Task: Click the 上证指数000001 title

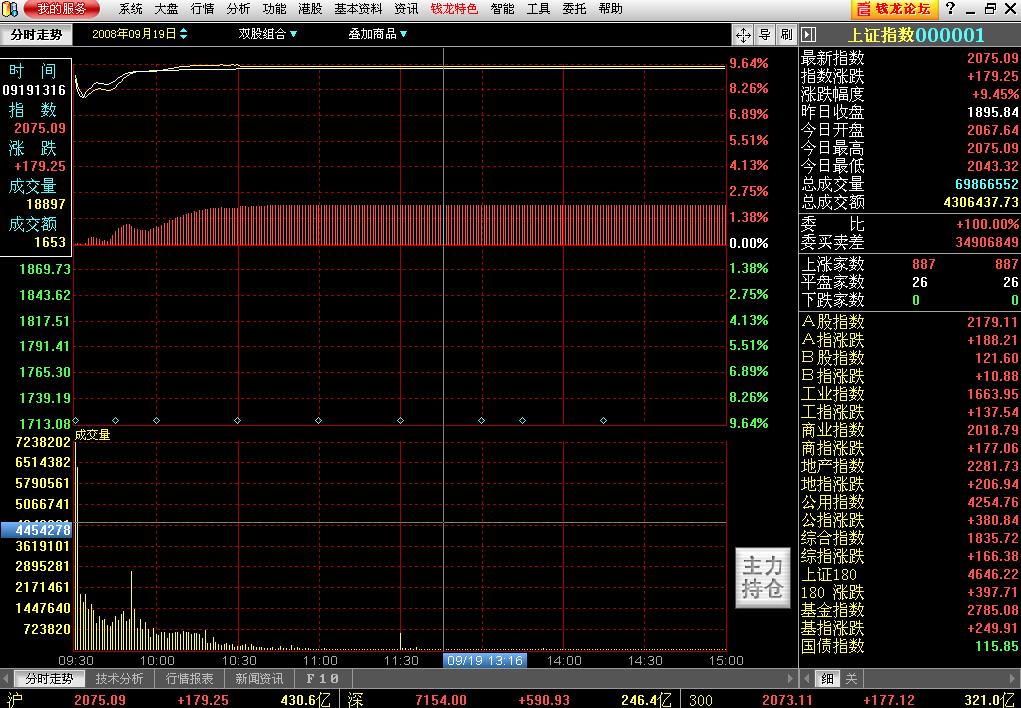Action: (x=916, y=35)
